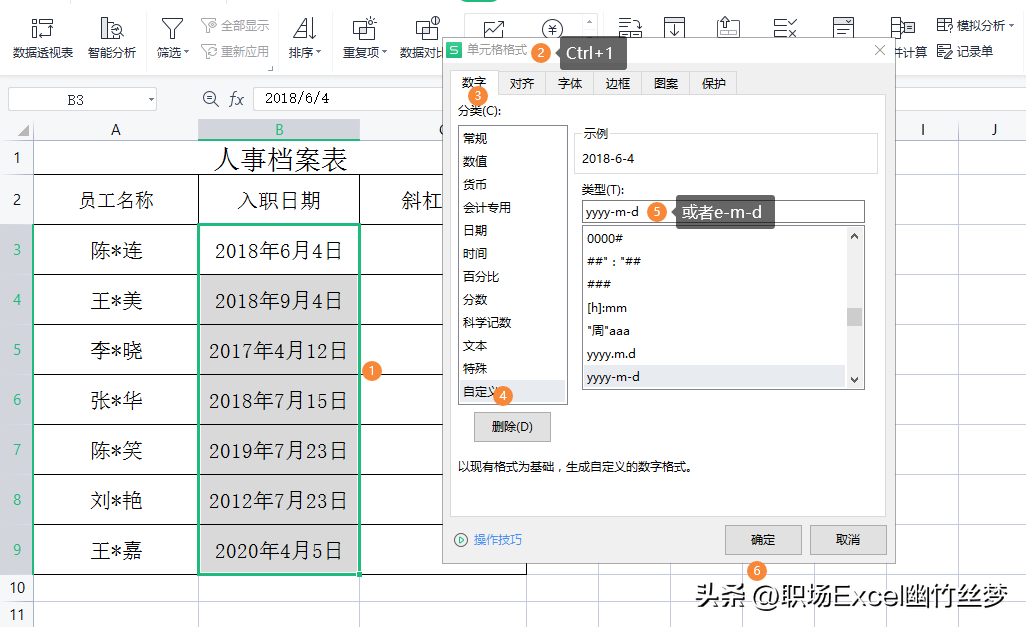Expand the 筛选 dropdown arrow

[x=186, y=52]
